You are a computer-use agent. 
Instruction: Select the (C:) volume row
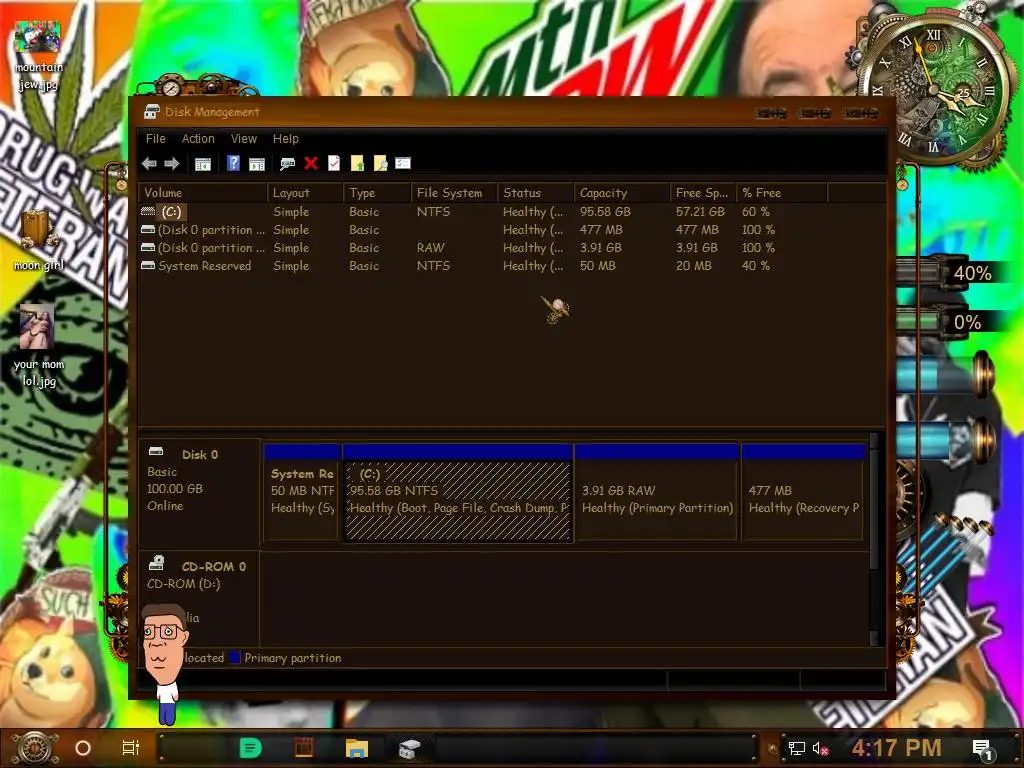(483, 212)
